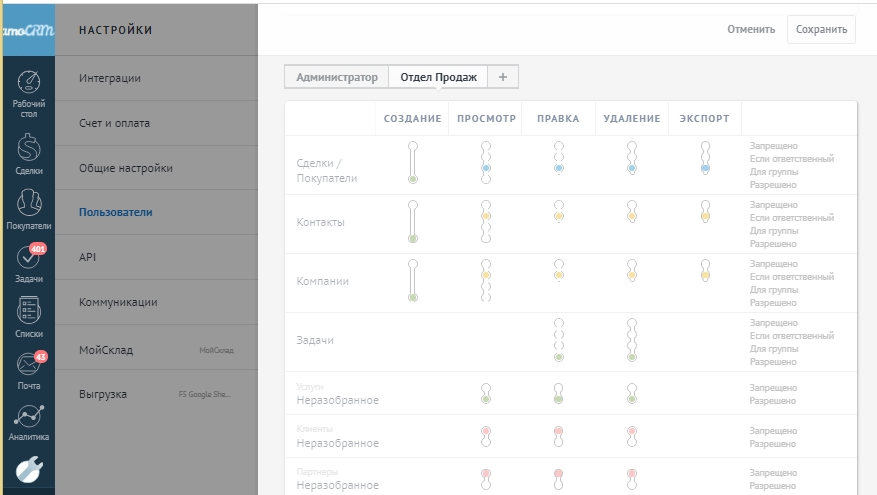Open the Сделки section icon
Viewport: 877px width, 495px height.
click(28, 148)
